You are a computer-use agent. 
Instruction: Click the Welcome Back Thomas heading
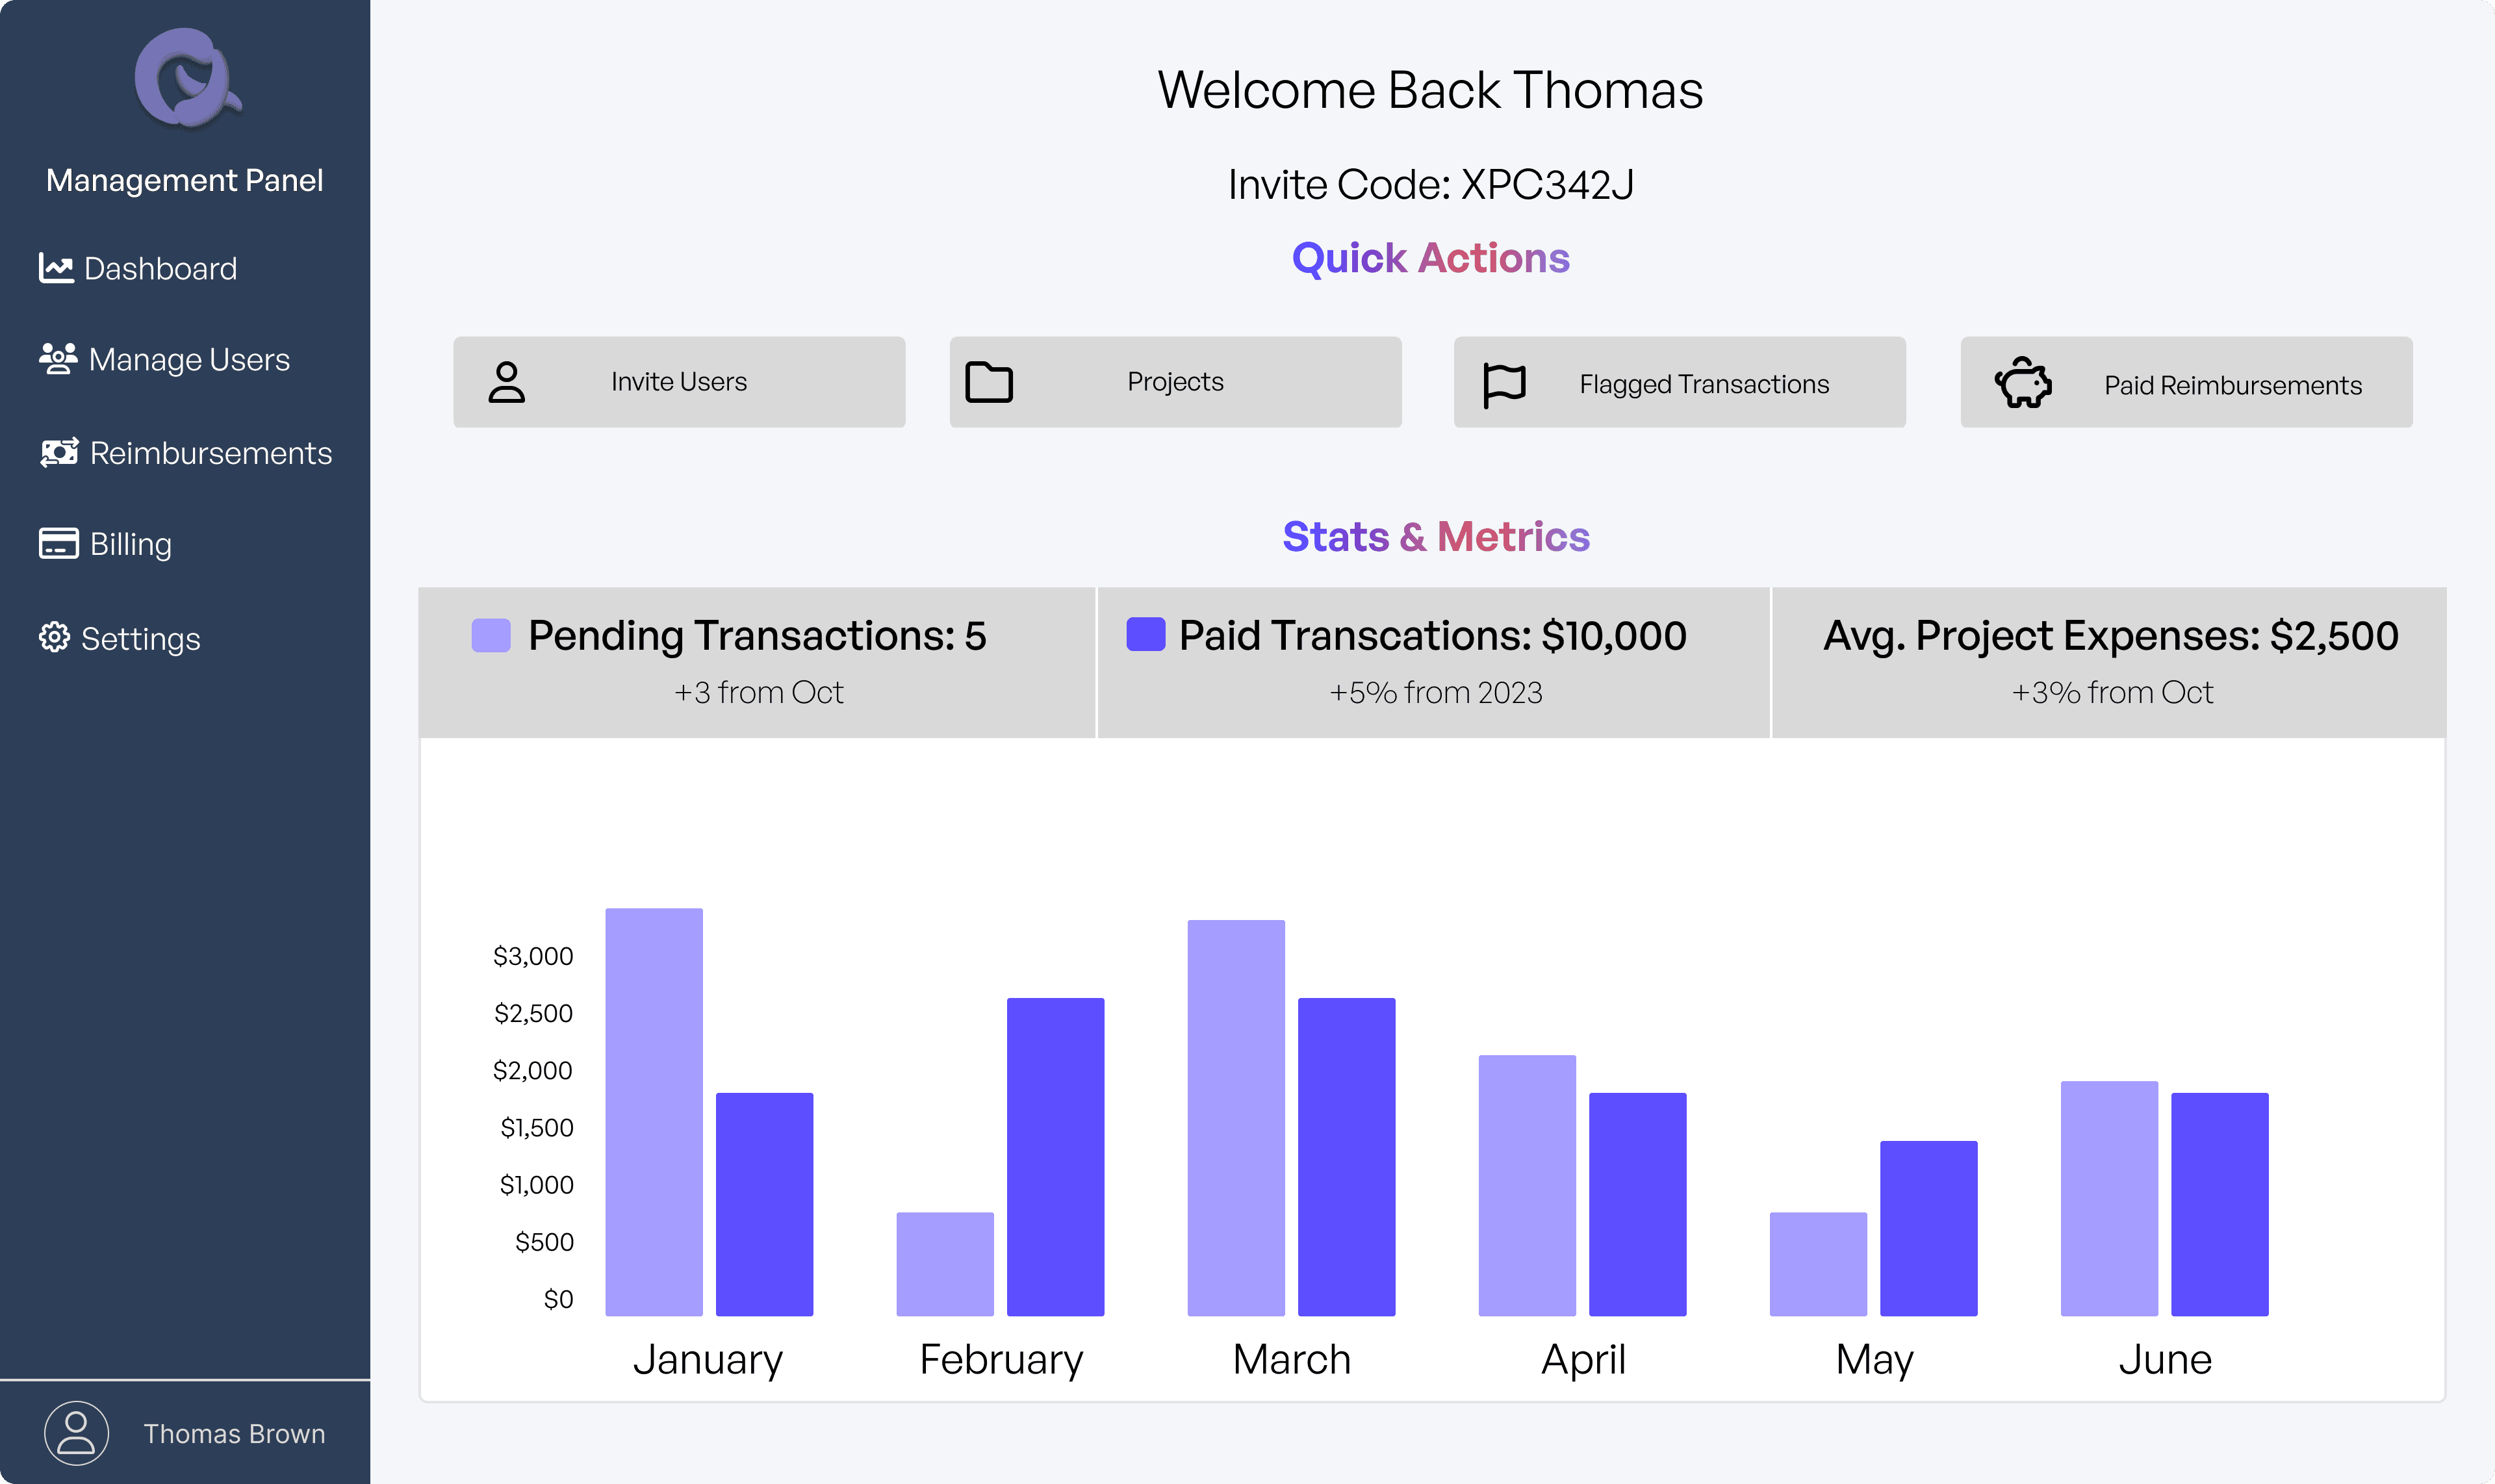[1431, 90]
